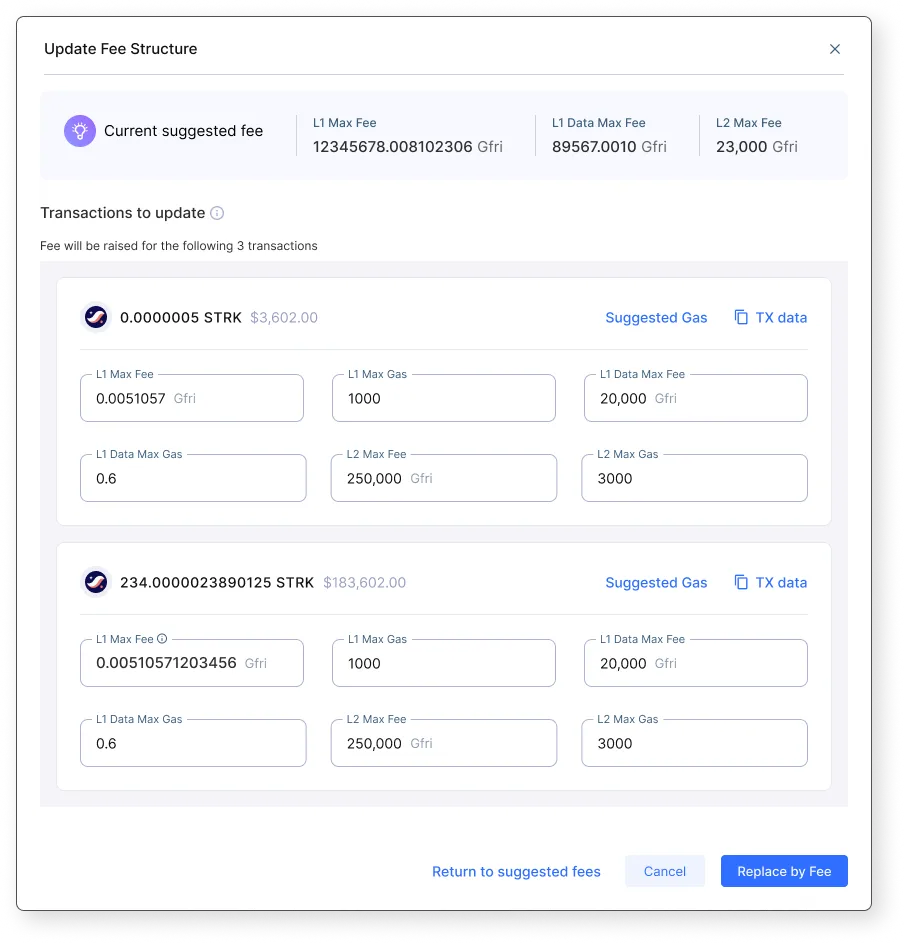Click the Update Fee Structure title
Screen dimensions: 904x943
click(x=120, y=49)
